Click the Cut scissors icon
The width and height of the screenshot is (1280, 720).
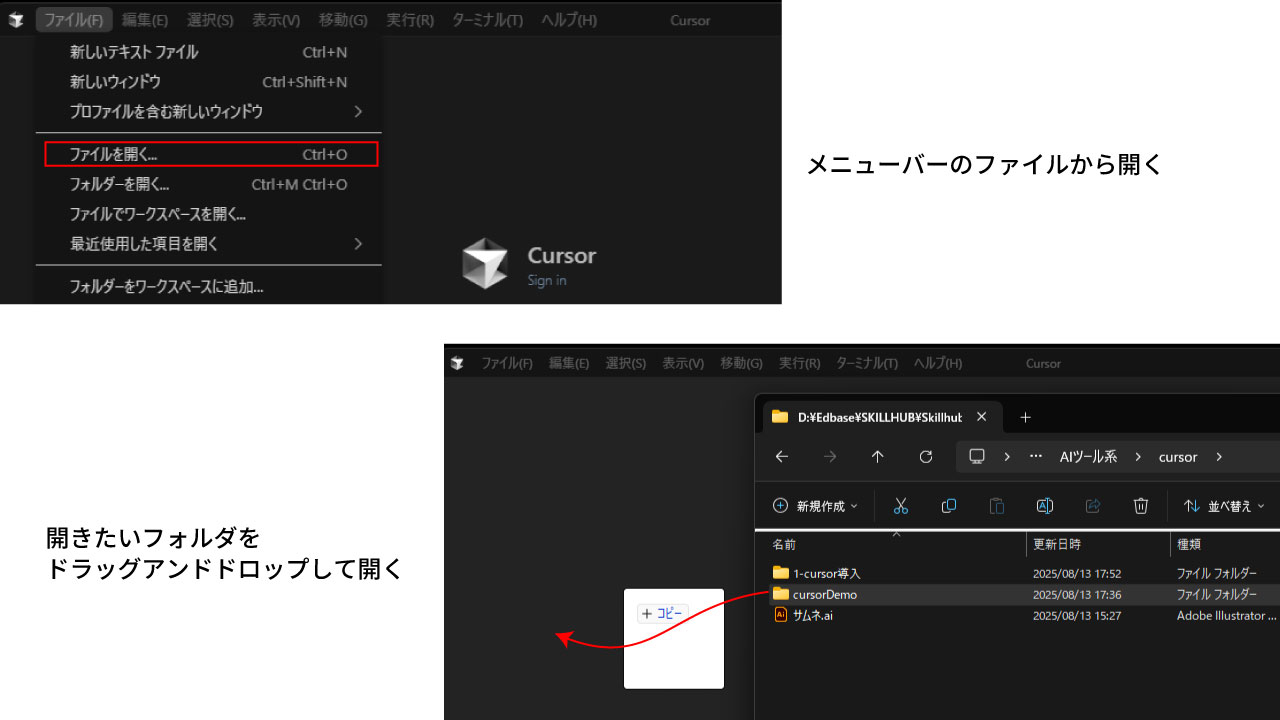tap(901, 506)
